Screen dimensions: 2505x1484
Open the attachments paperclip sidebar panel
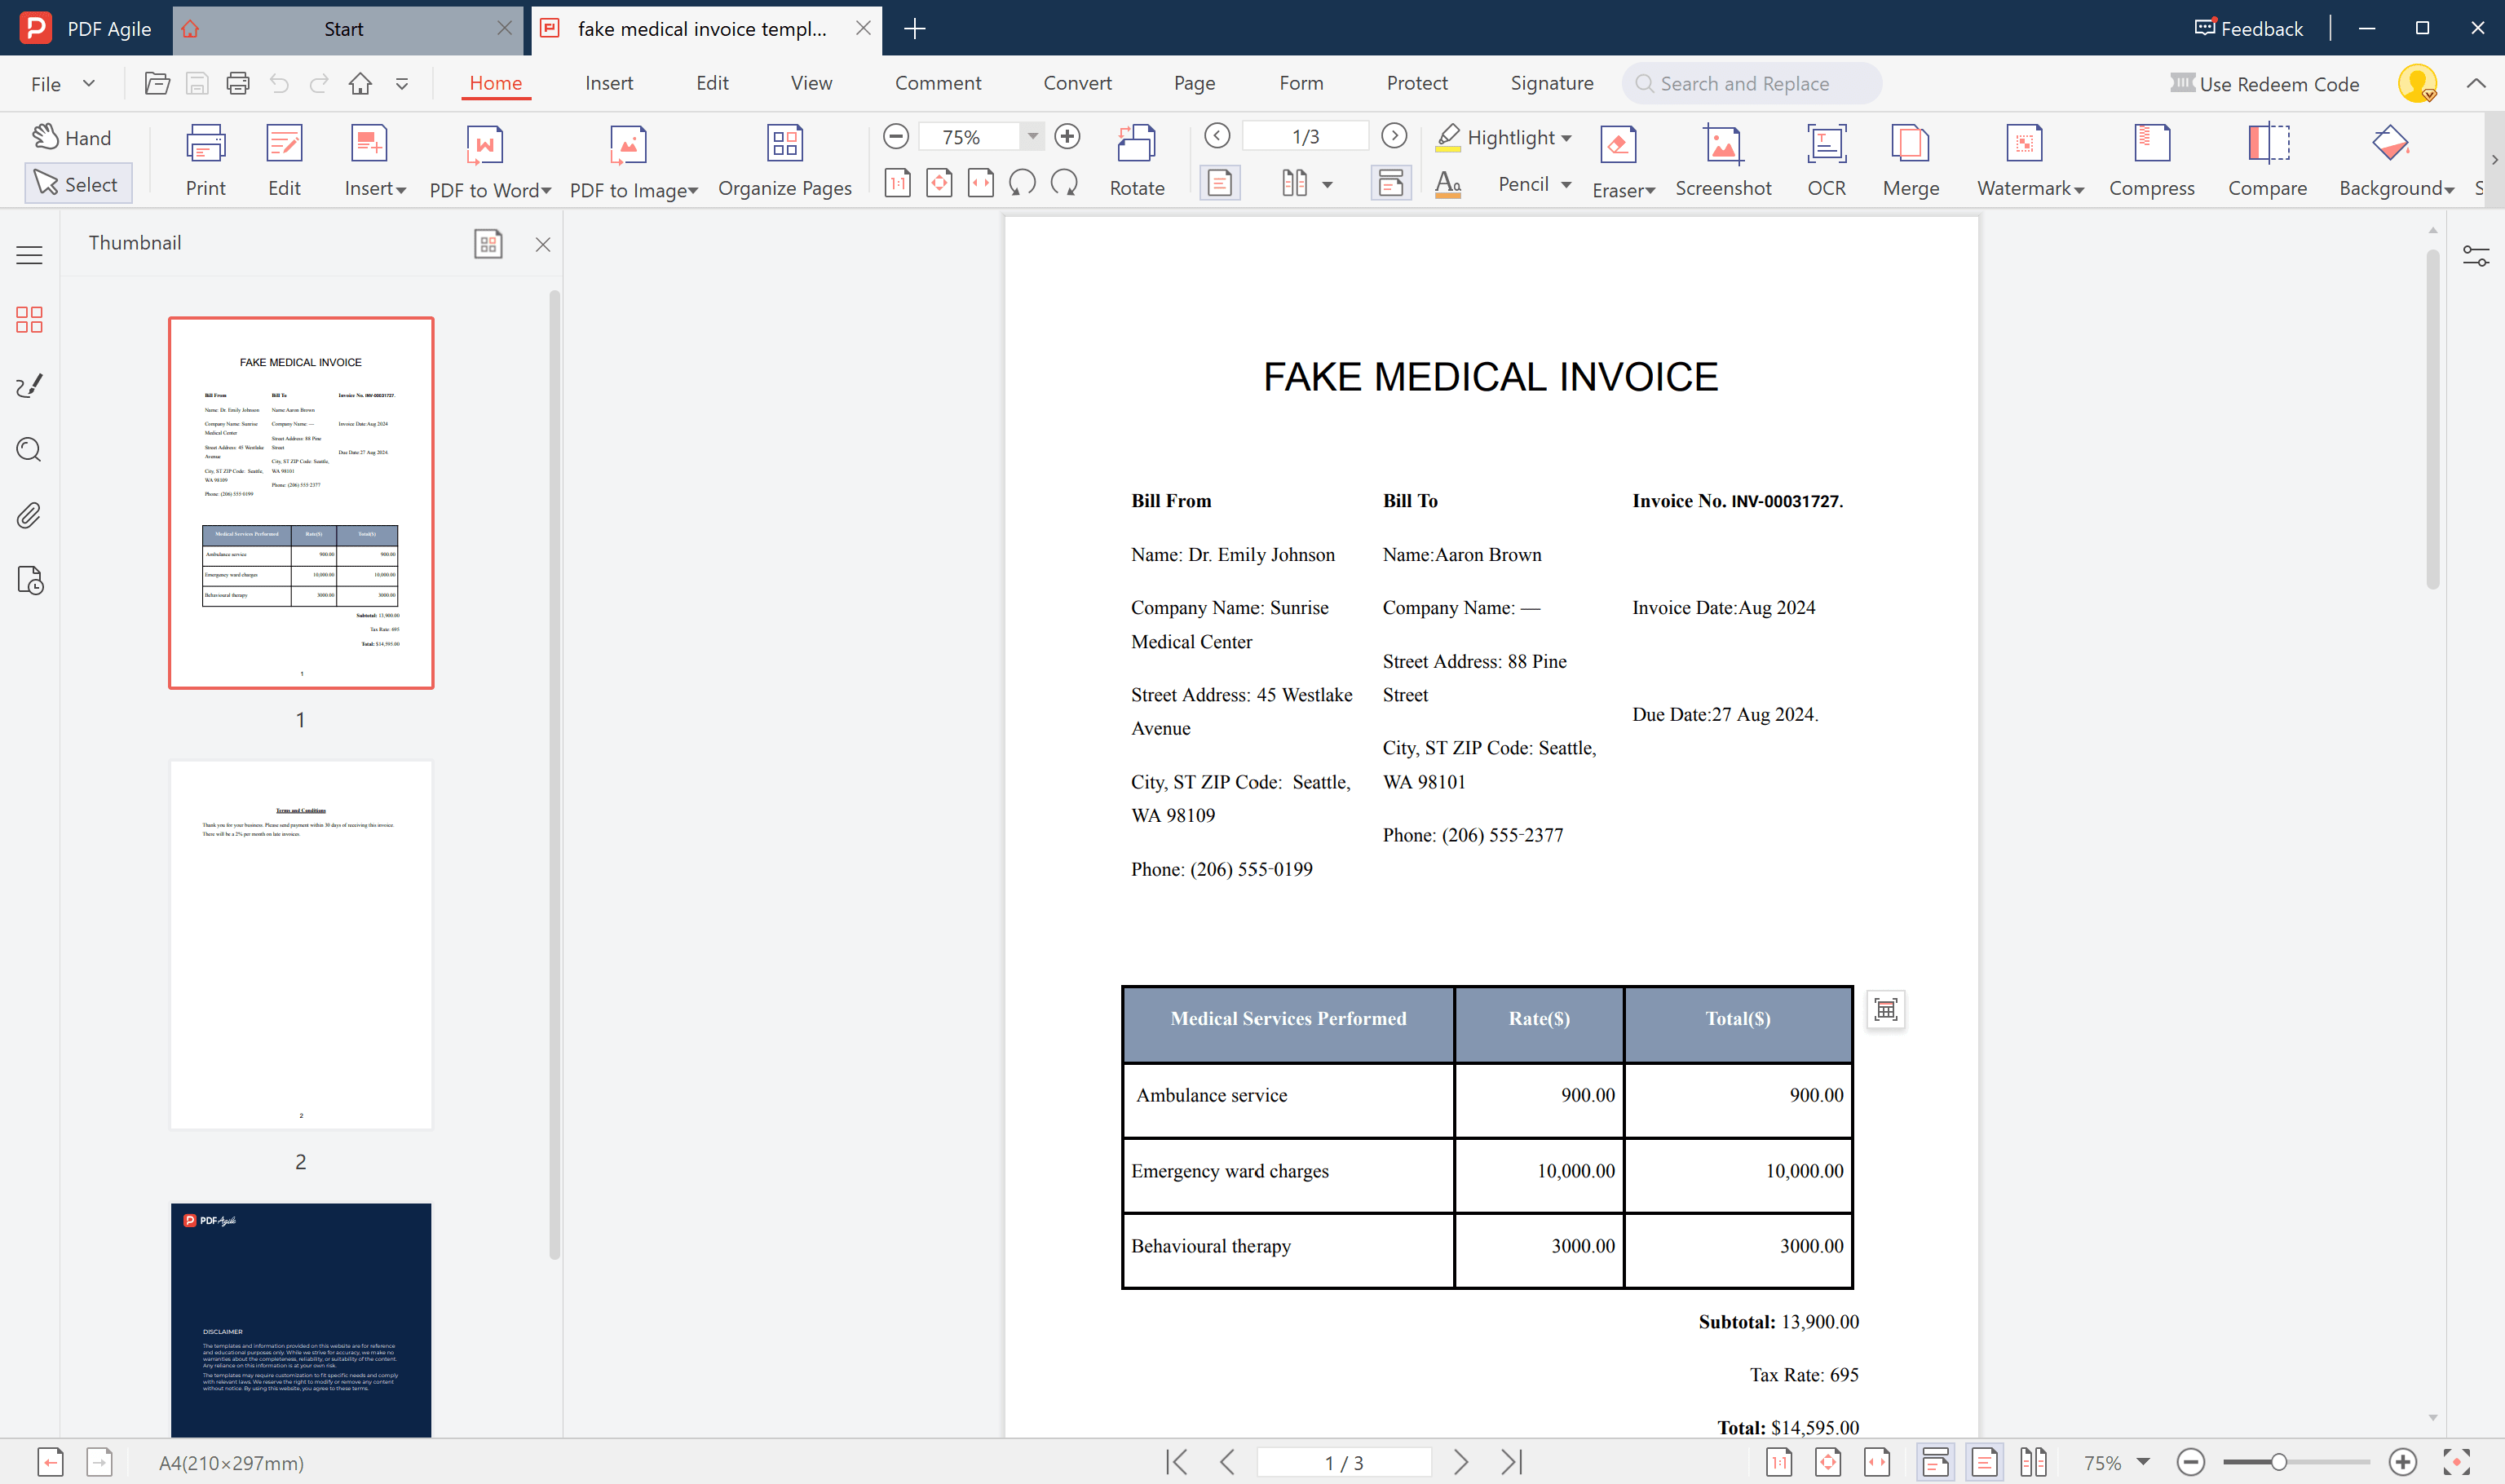(29, 515)
